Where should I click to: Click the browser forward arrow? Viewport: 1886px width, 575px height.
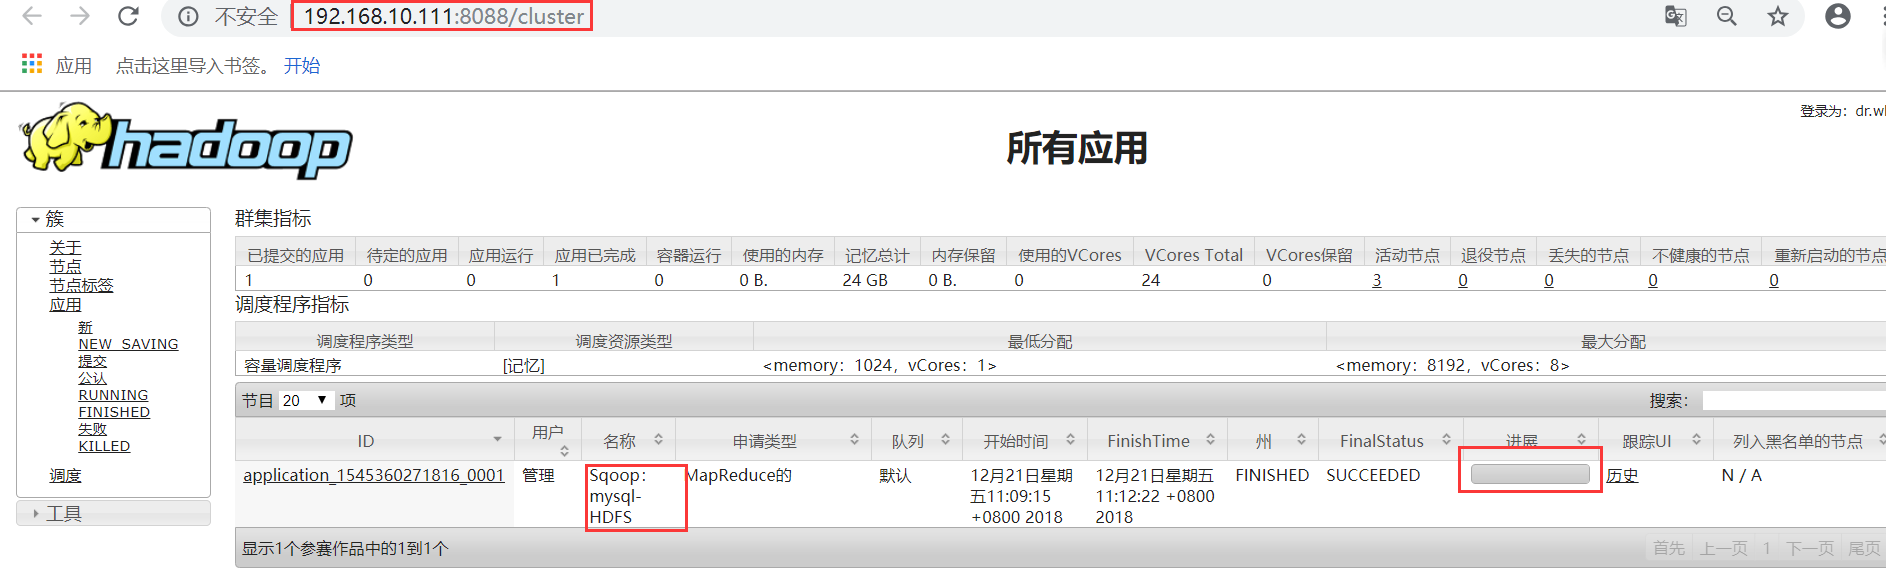tap(80, 16)
